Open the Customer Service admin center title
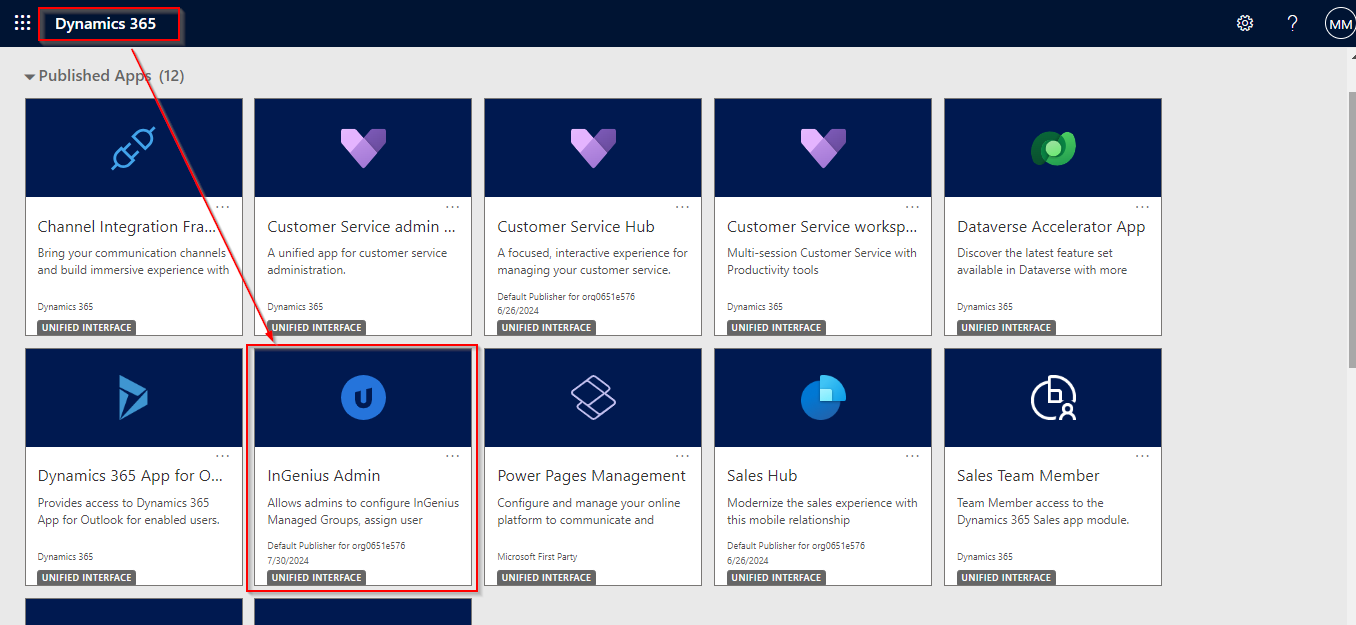This screenshot has height=625, width=1356. coord(361,227)
